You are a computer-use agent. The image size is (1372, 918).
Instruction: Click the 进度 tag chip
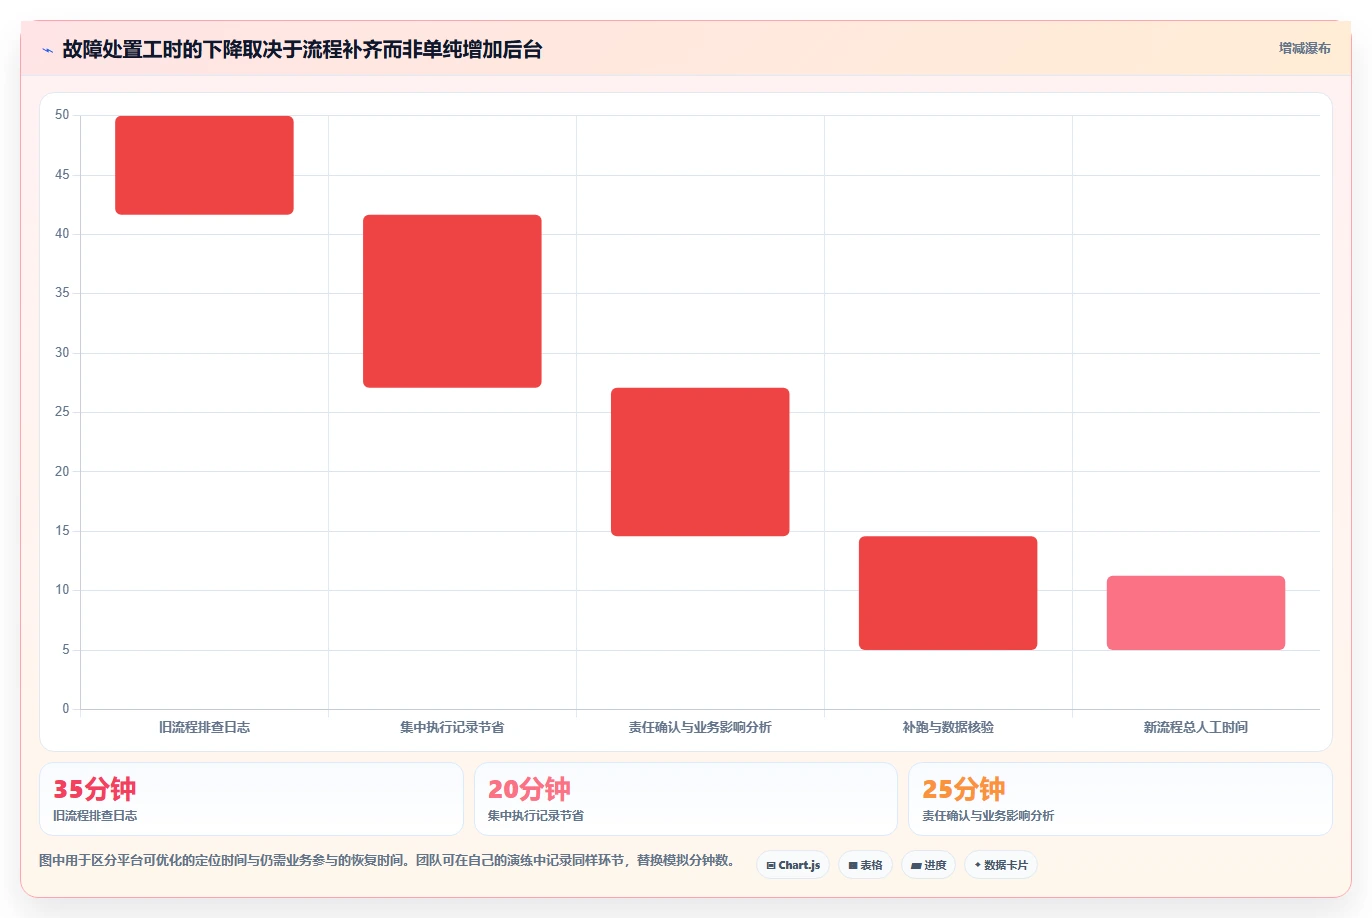(929, 865)
